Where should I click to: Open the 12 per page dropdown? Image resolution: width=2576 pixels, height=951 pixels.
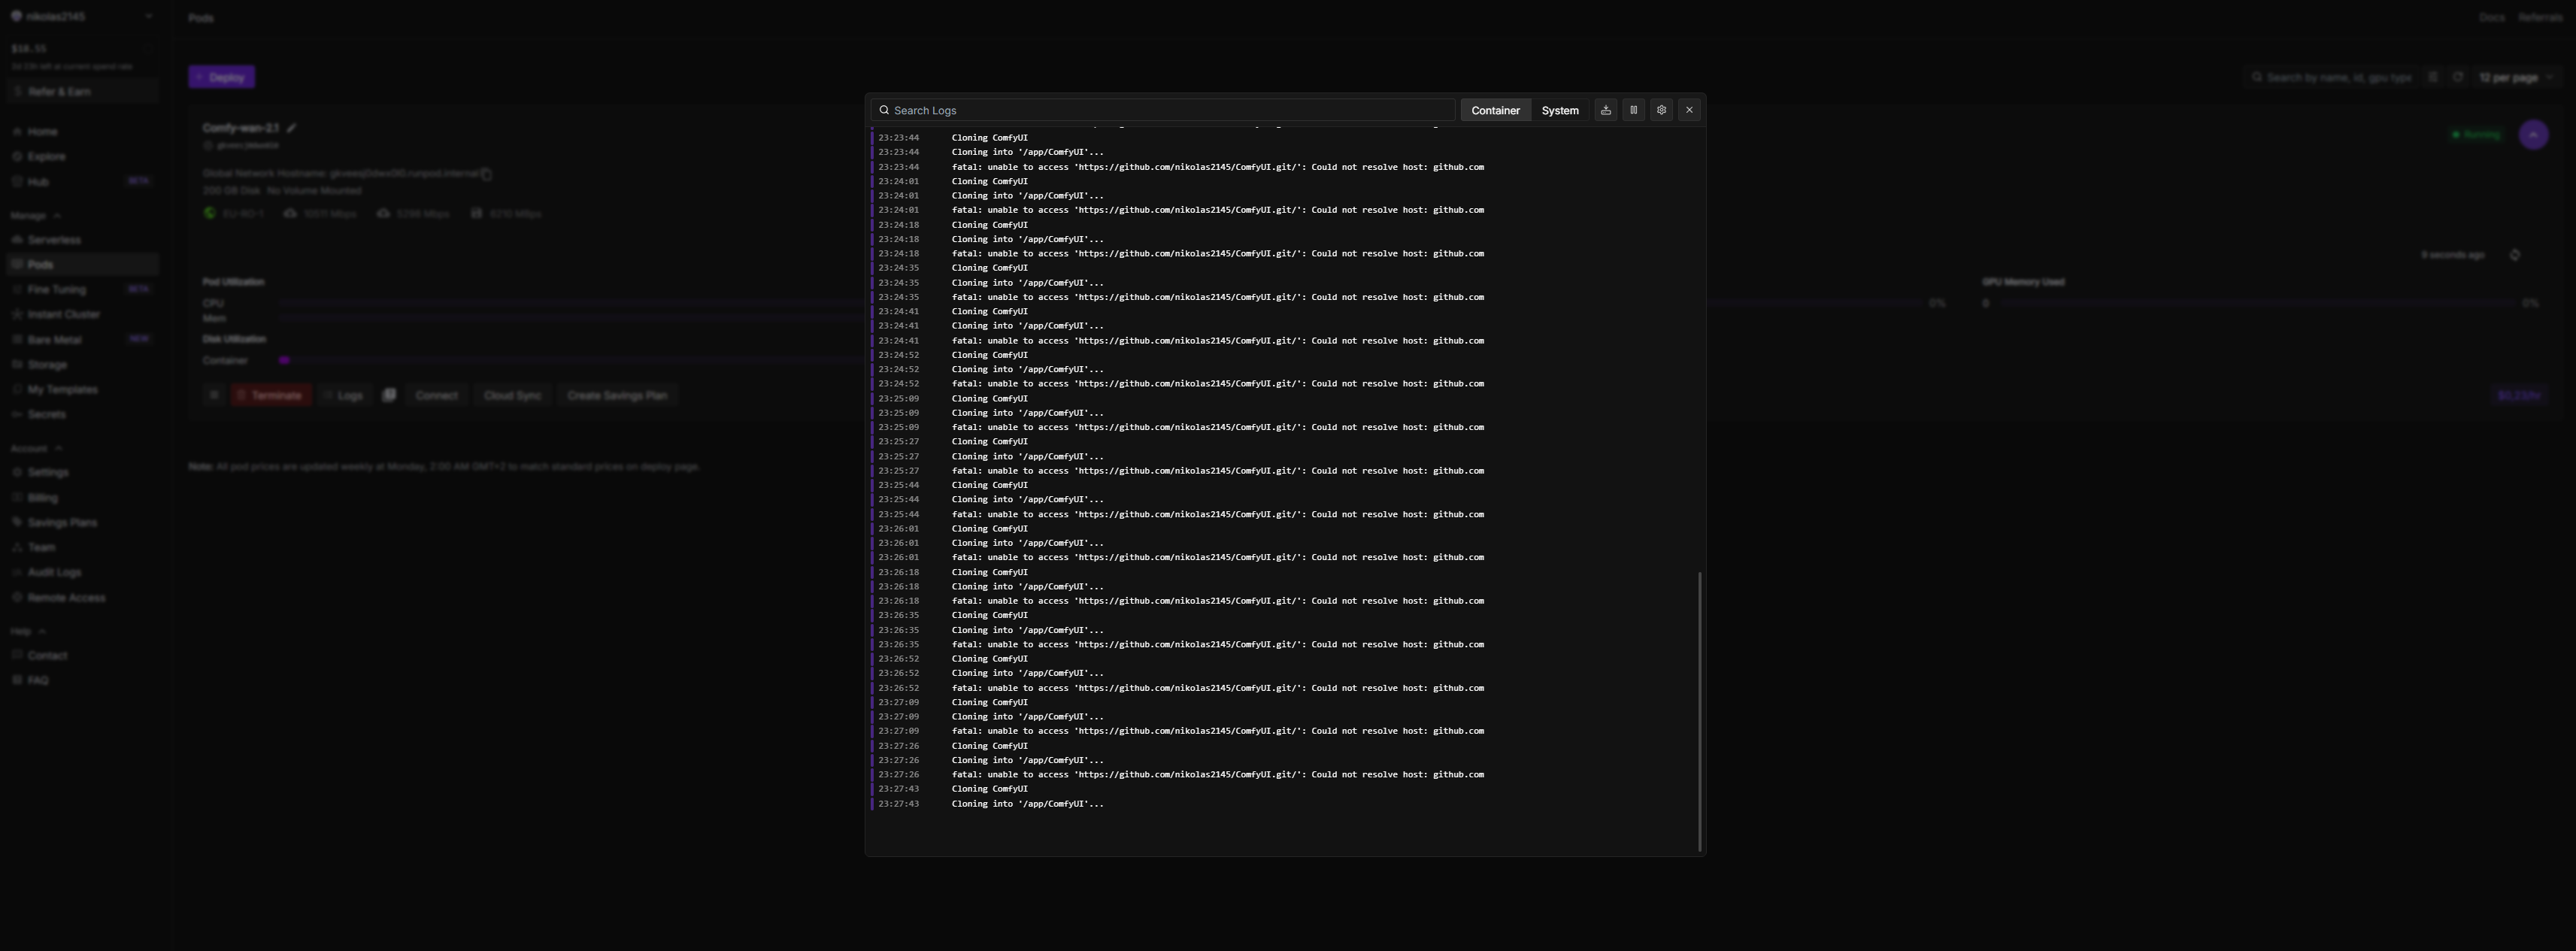(2515, 77)
